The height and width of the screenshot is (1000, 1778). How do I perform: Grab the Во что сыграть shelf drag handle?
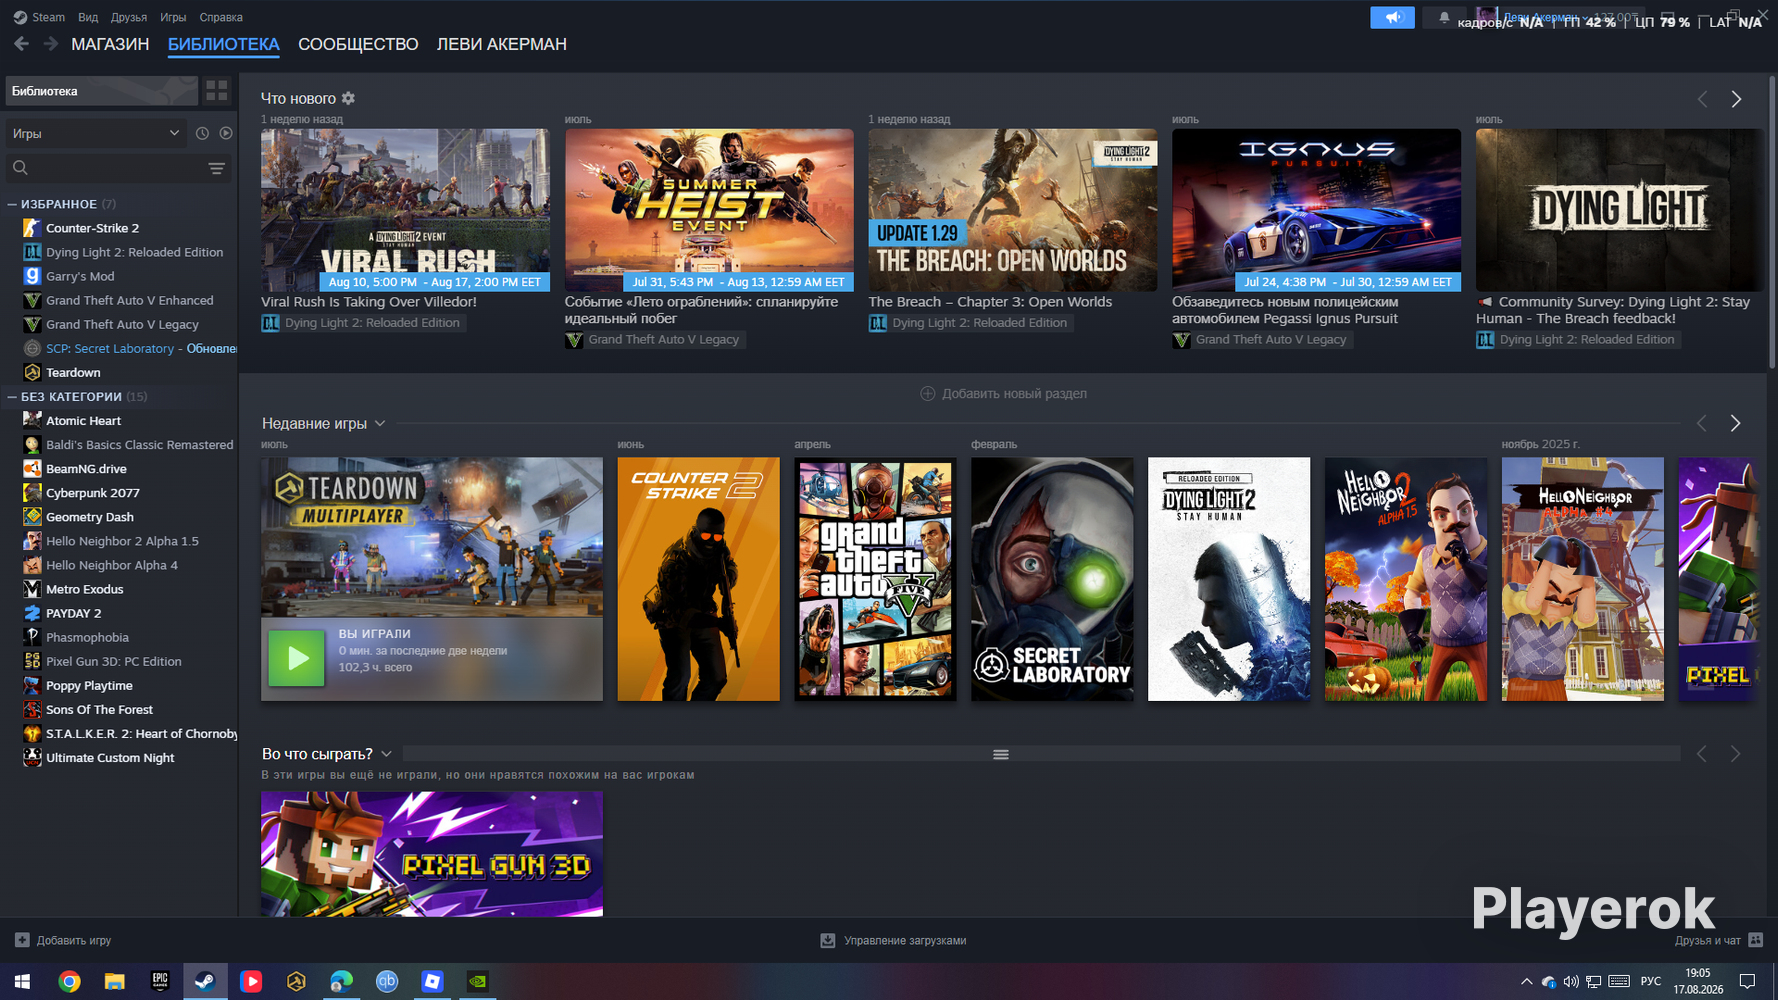[x=1001, y=754]
